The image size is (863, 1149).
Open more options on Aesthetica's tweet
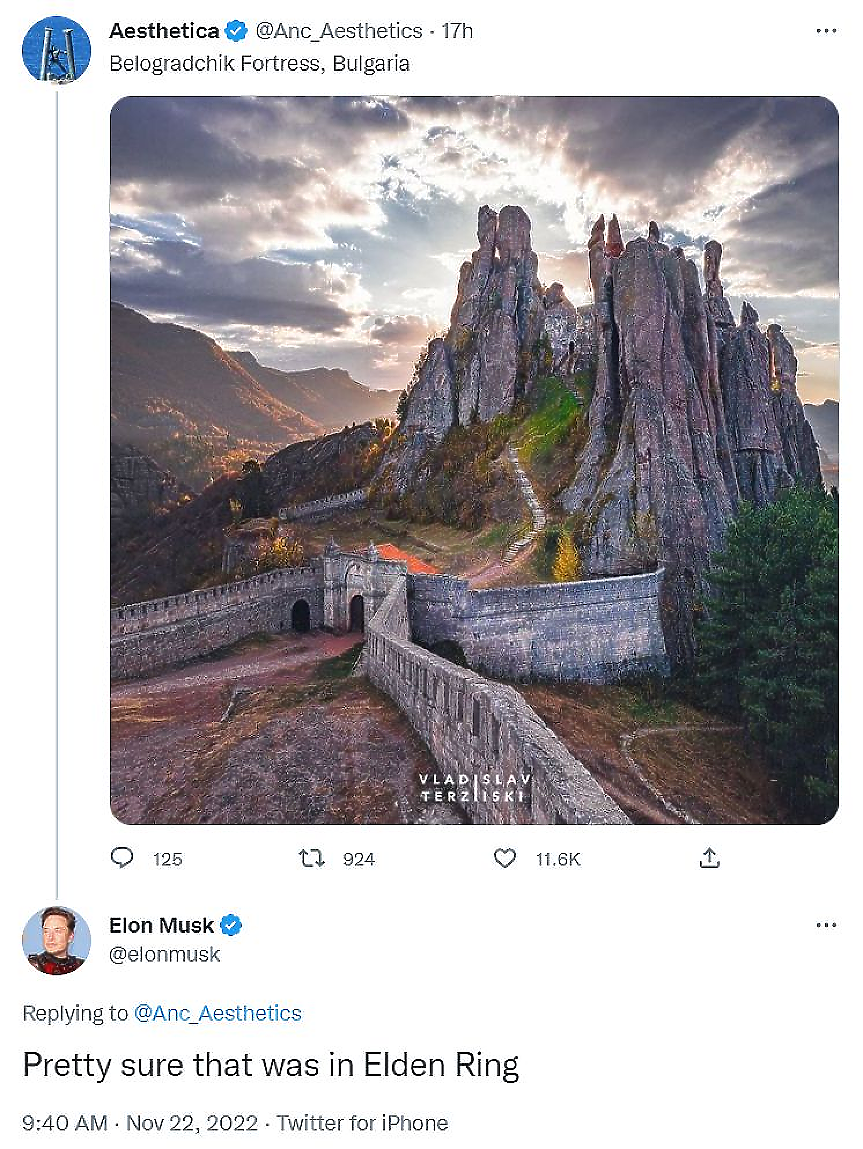click(x=825, y=32)
